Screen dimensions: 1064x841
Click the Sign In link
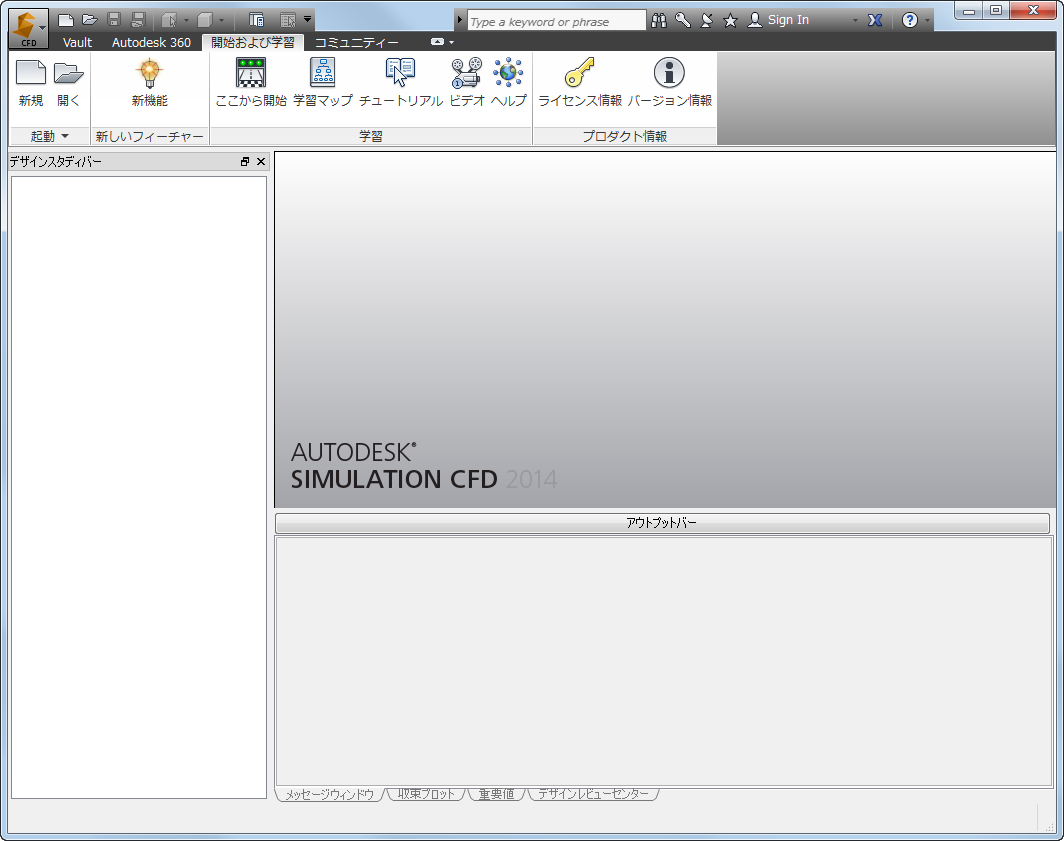pyautogui.click(x=788, y=20)
